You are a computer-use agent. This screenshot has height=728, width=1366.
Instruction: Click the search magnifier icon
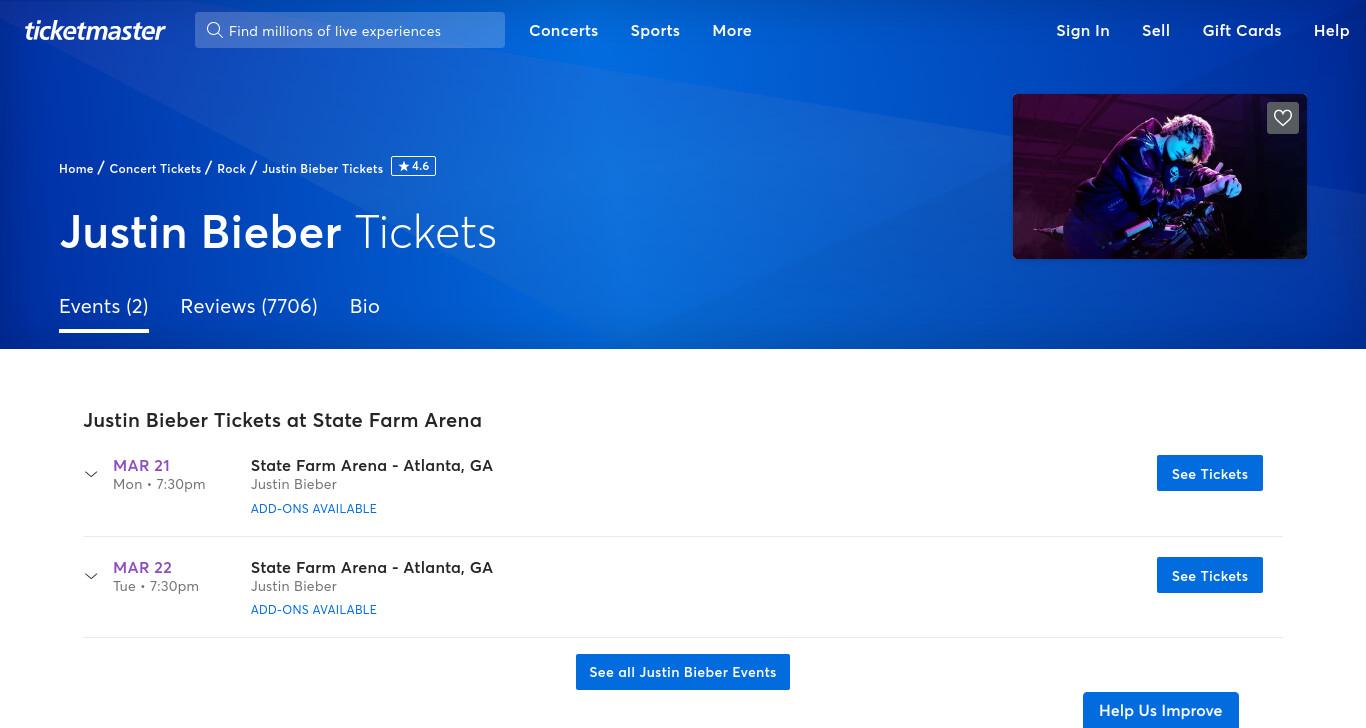pyautogui.click(x=214, y=30)
